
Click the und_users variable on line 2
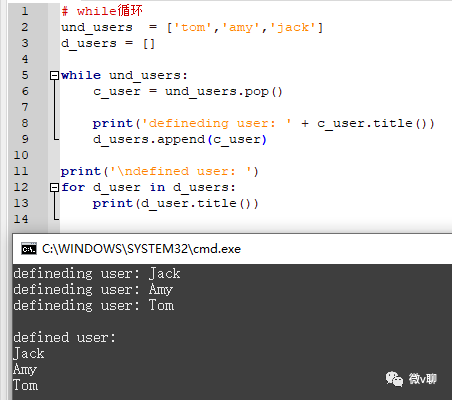[97, 28]
